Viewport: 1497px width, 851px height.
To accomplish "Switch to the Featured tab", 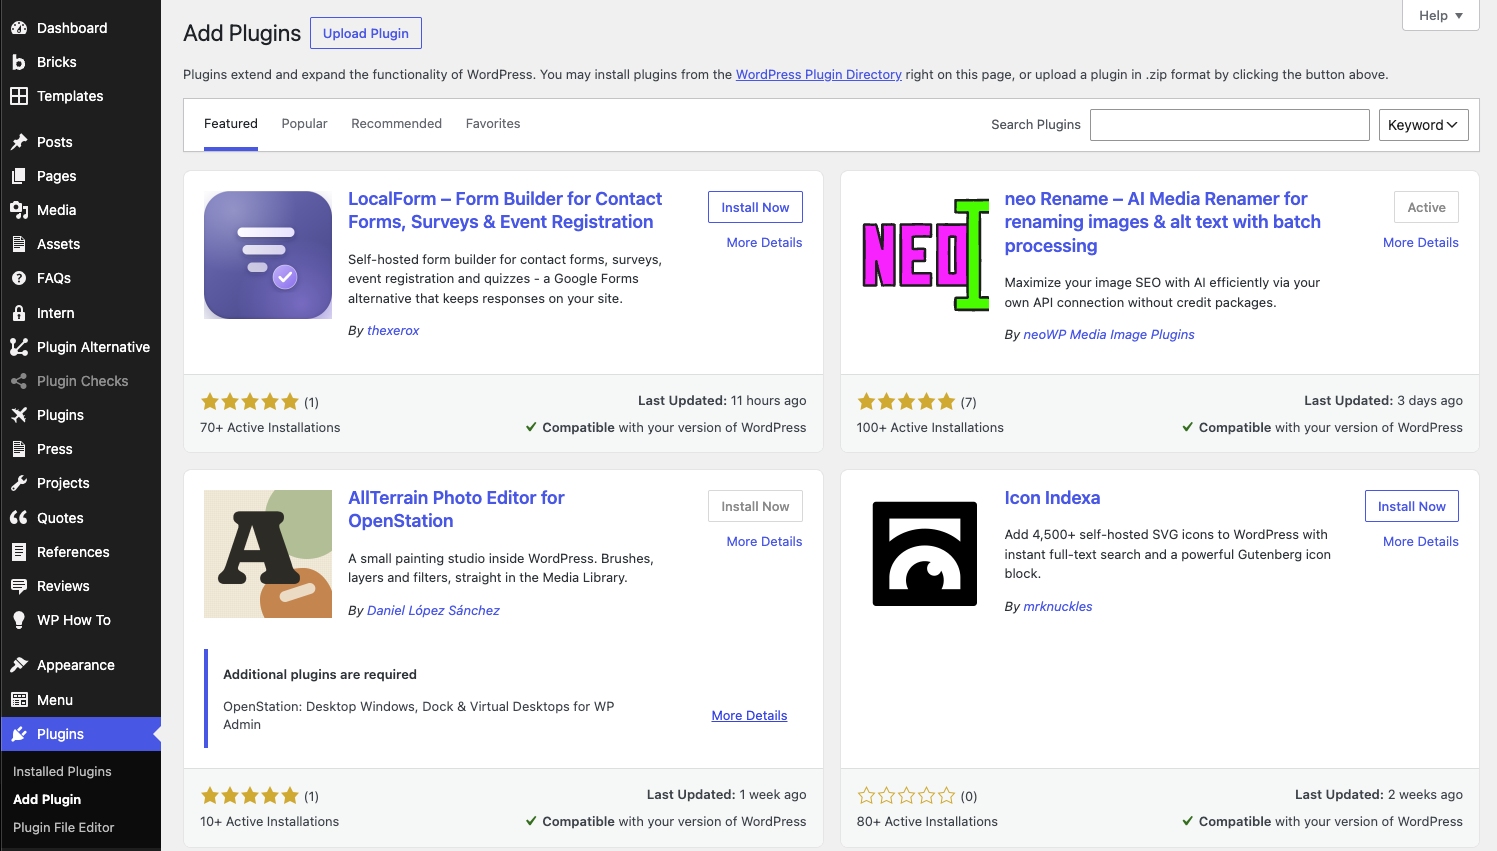I will coord(231,124).
